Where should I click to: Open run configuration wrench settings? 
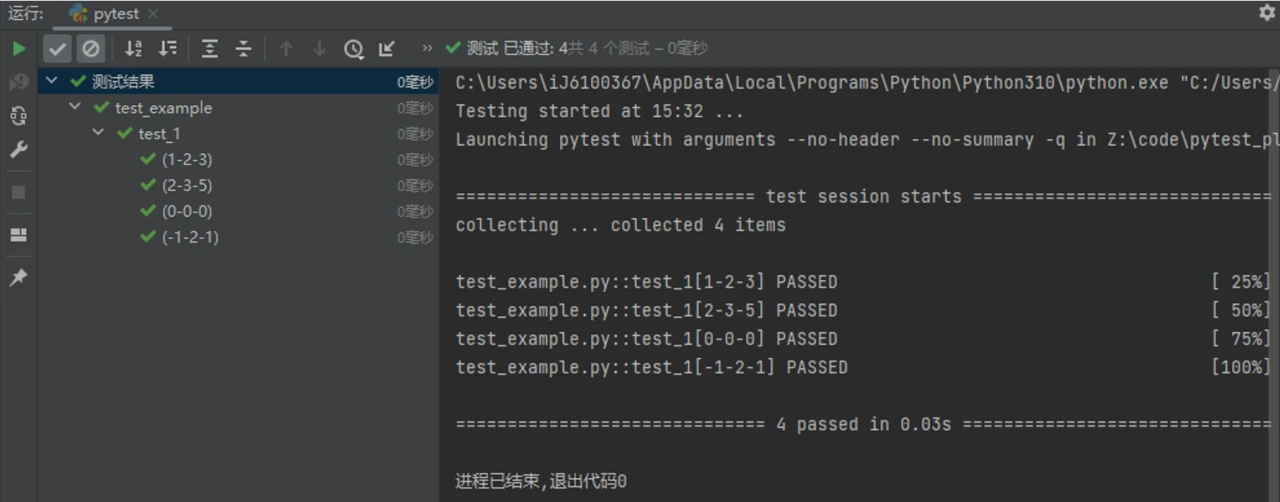click(18, 150)
